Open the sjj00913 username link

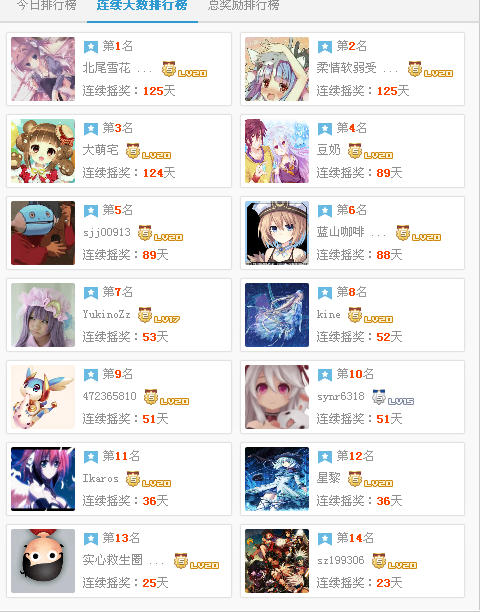point(107,232)
